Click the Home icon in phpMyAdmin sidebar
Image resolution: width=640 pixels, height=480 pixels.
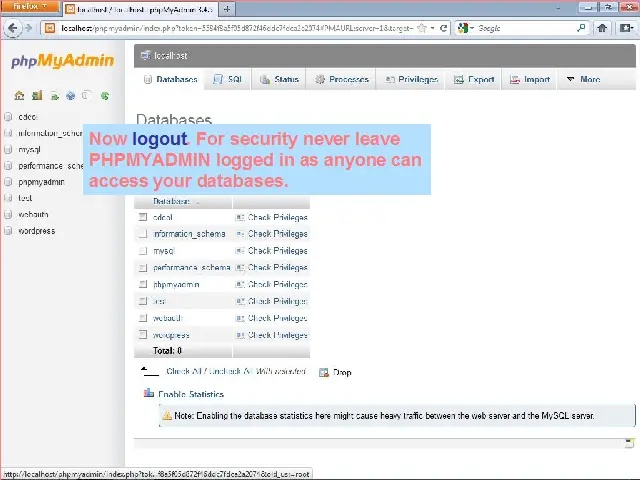[x=19, y=96]
